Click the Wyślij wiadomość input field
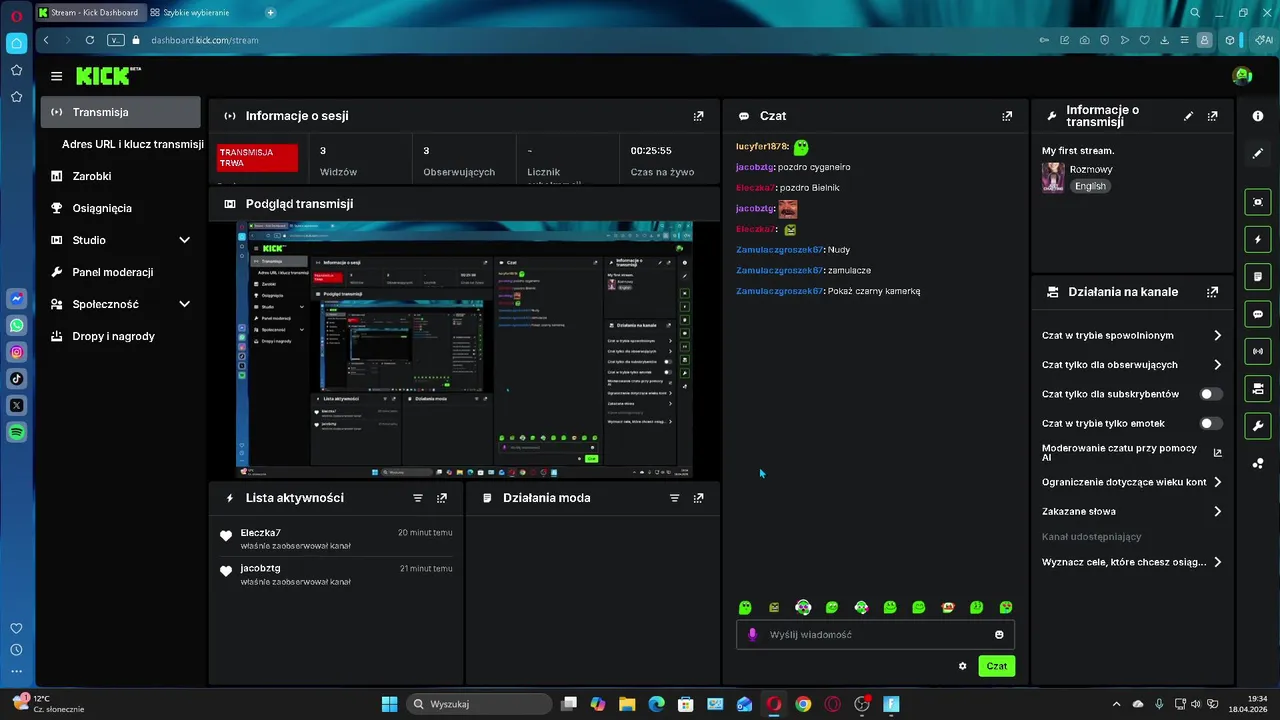 point(875,635)
